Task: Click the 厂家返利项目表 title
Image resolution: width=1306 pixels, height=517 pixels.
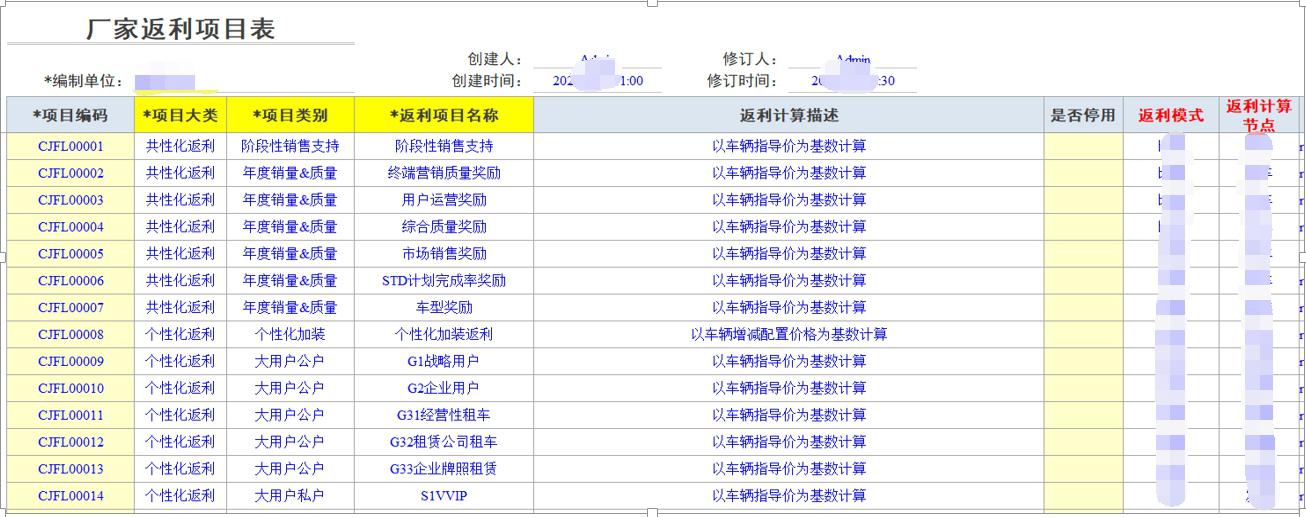Action: [181, 29]
